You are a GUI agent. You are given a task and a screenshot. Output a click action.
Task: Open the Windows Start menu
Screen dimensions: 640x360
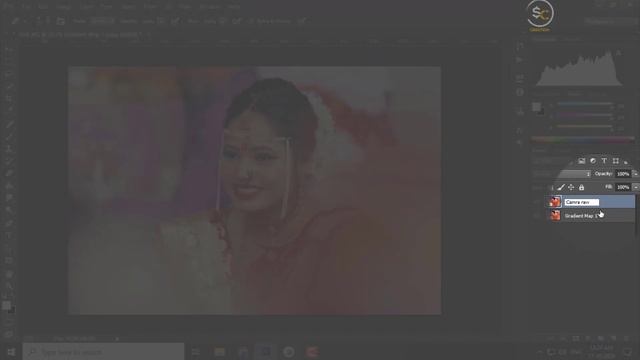point(11,352)
